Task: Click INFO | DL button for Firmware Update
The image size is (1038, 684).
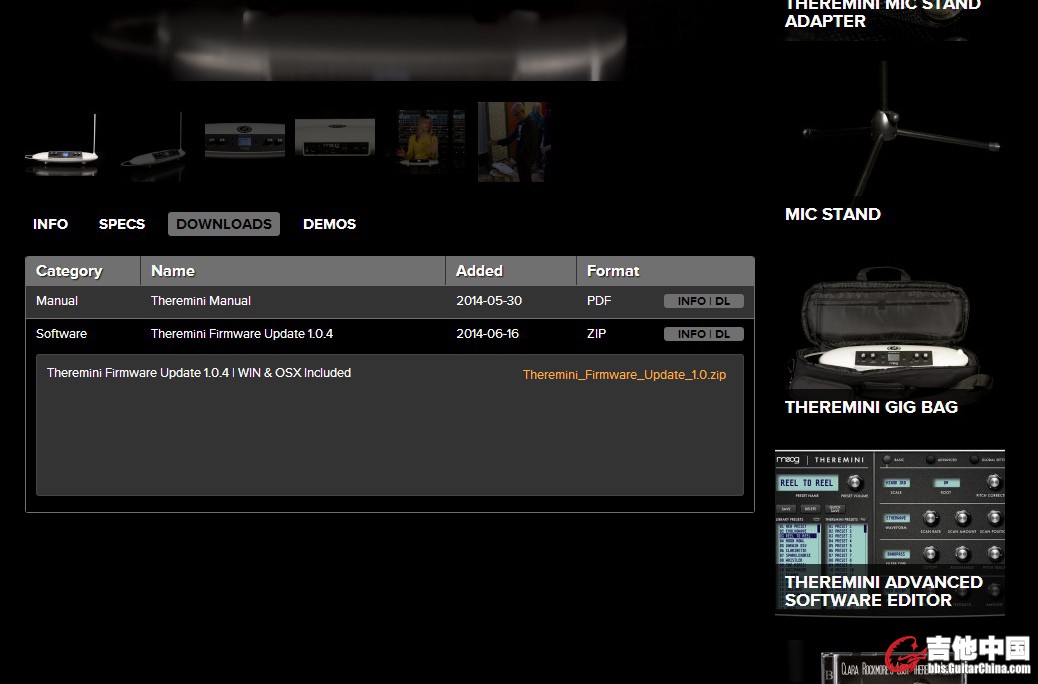Action: pyautogui.click(x=703, y=334)
